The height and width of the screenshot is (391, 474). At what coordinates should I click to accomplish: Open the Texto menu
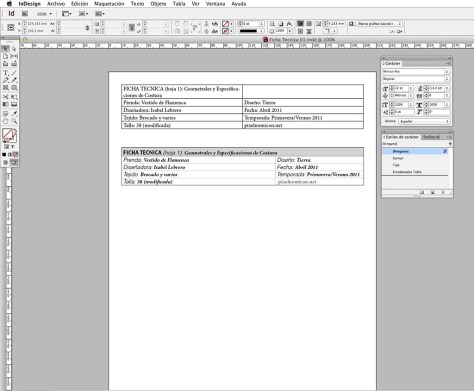coord(137,4)
